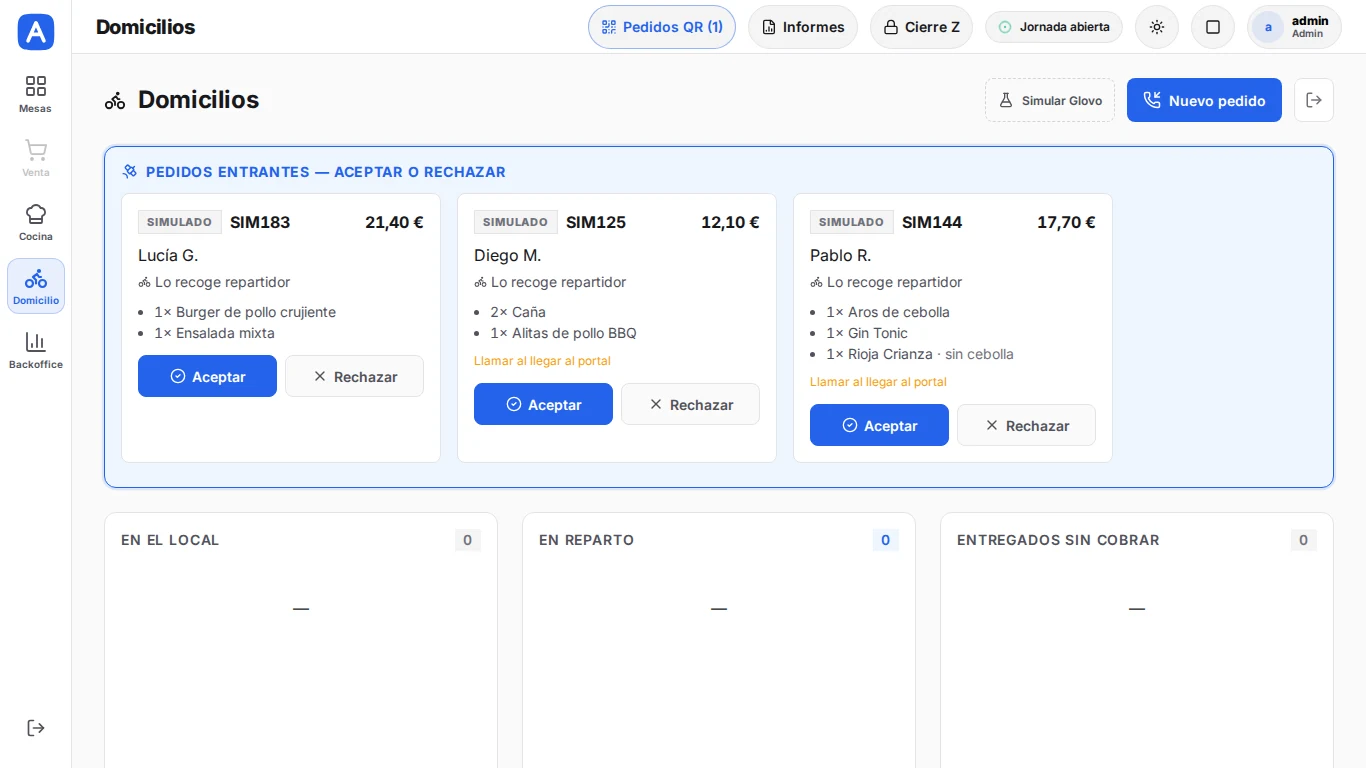Click Pedidos entrantes section heading
Screen dimensions: 1366x768
click(x=326, y=172)
